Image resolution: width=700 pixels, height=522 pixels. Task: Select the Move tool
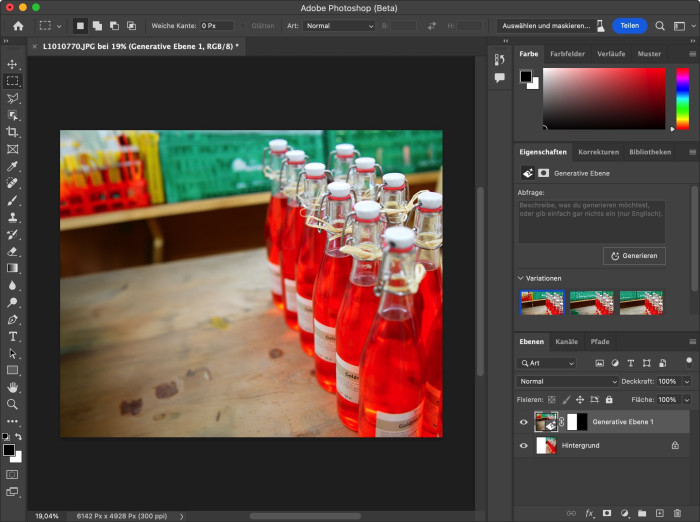pyautogui.click(x=12, y=64)
